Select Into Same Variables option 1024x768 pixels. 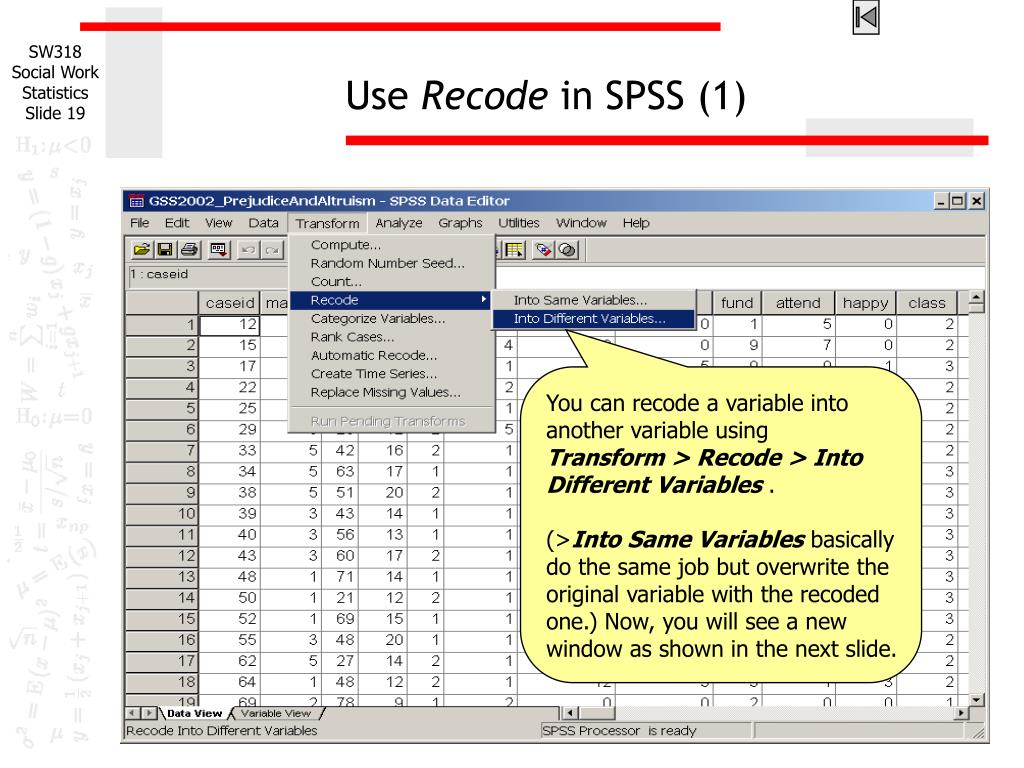[580, 300]
